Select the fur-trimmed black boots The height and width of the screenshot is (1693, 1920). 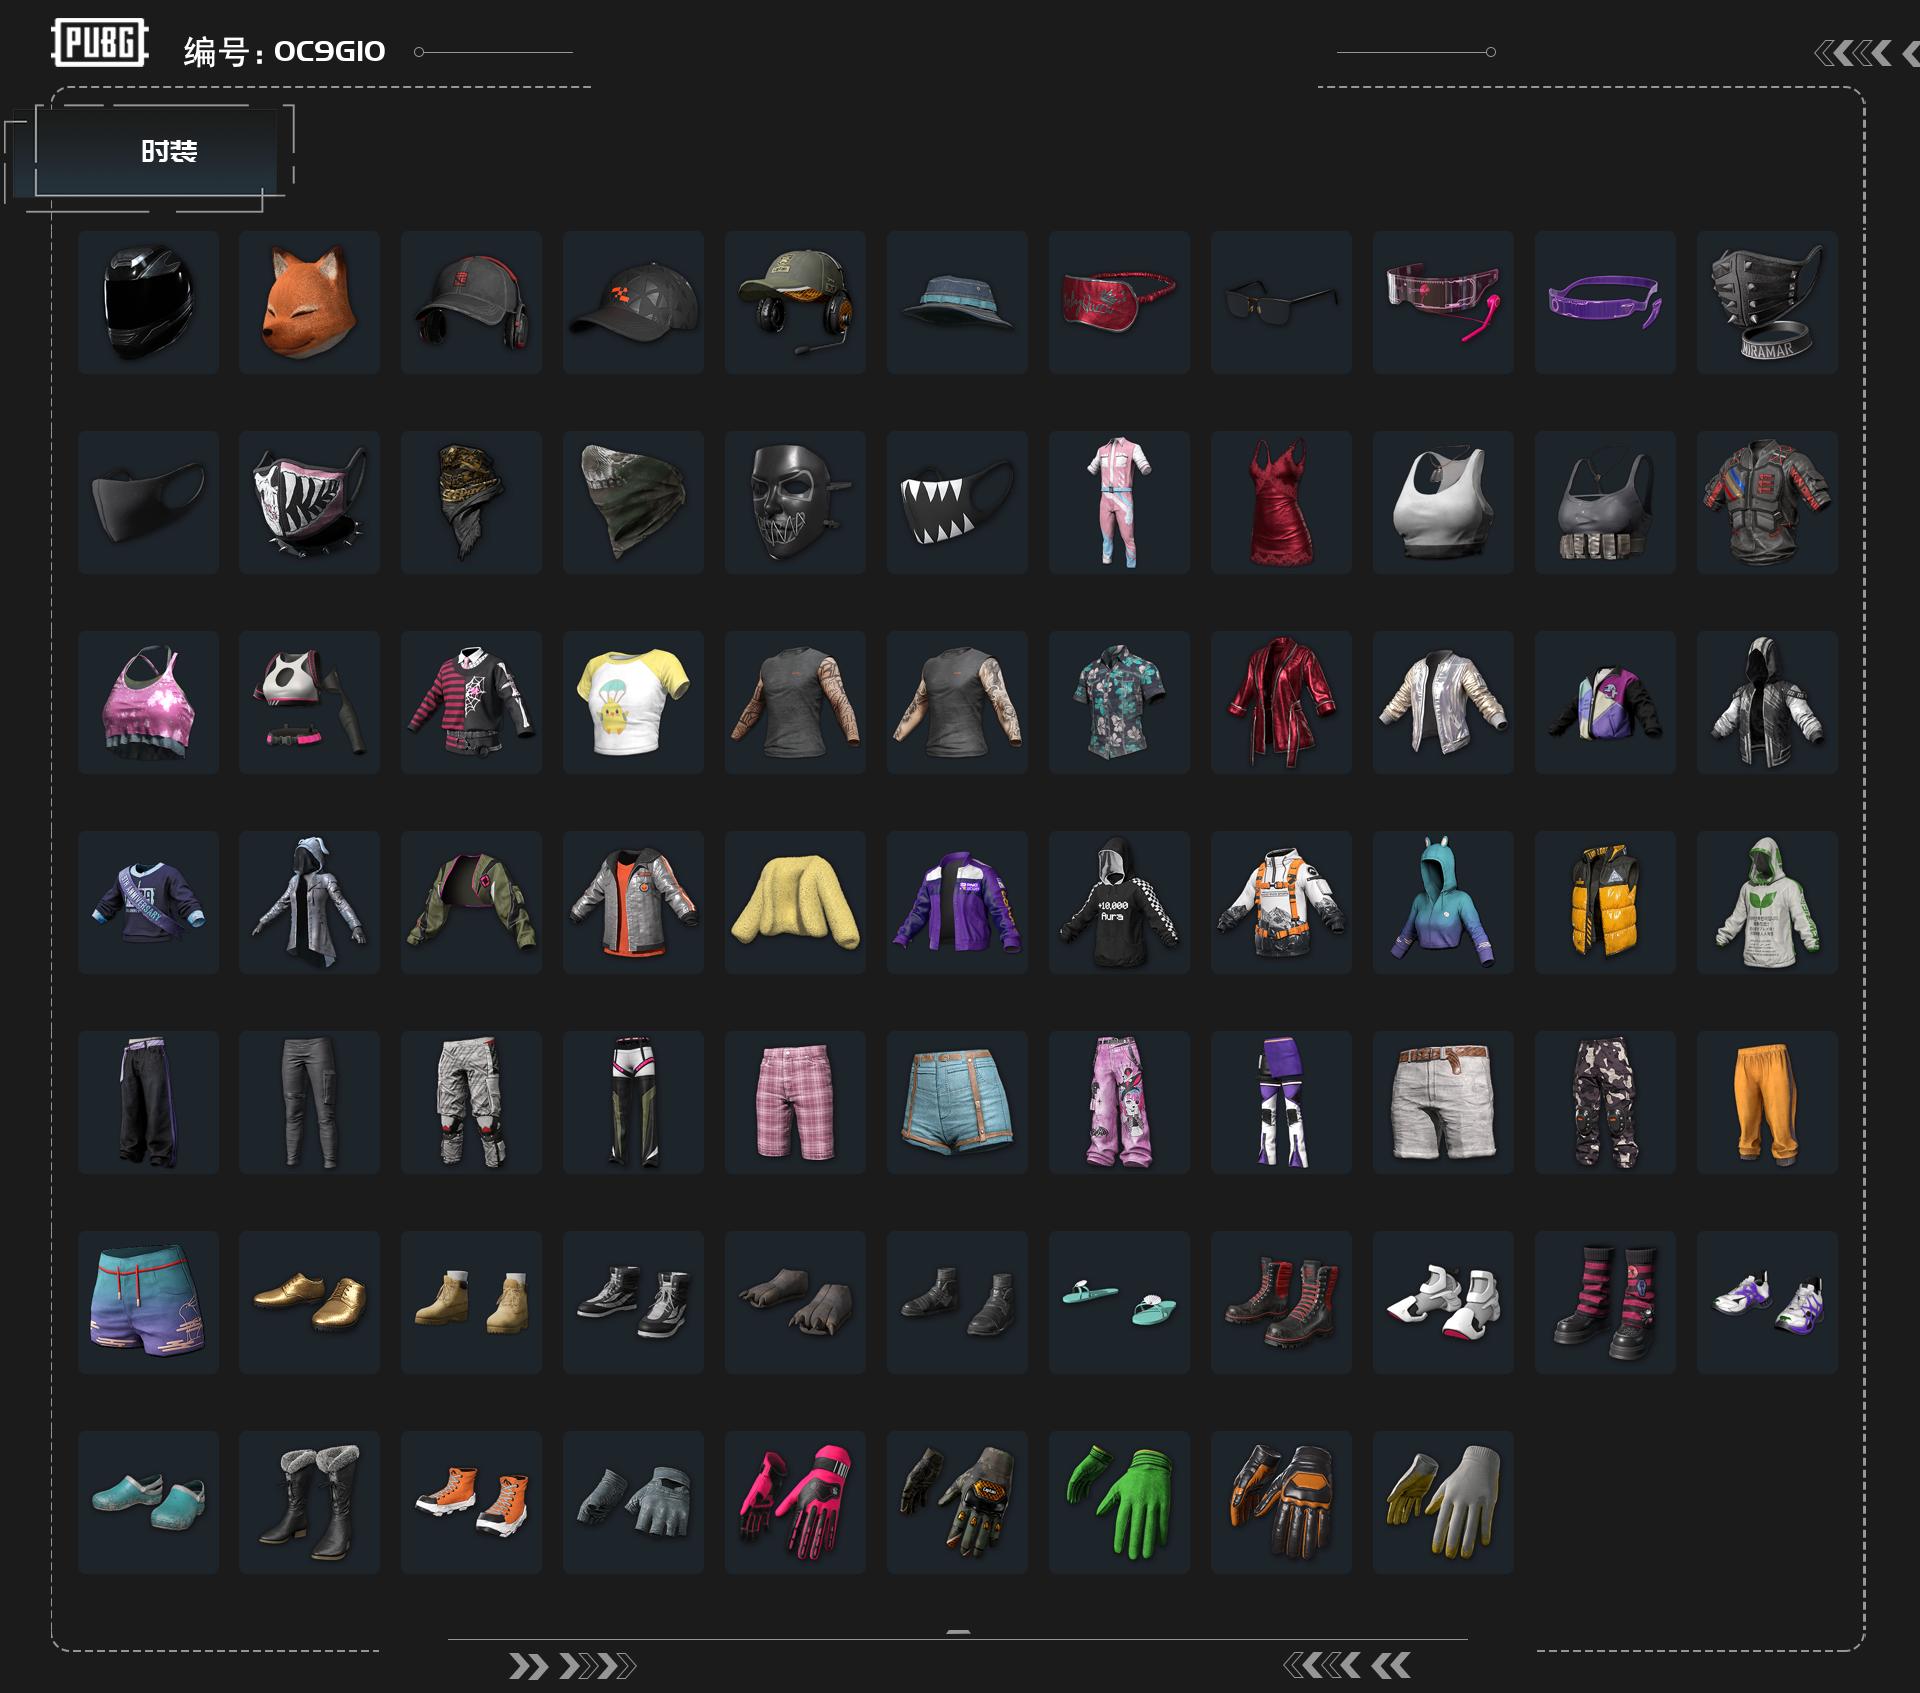click(x=309, y=1502)
